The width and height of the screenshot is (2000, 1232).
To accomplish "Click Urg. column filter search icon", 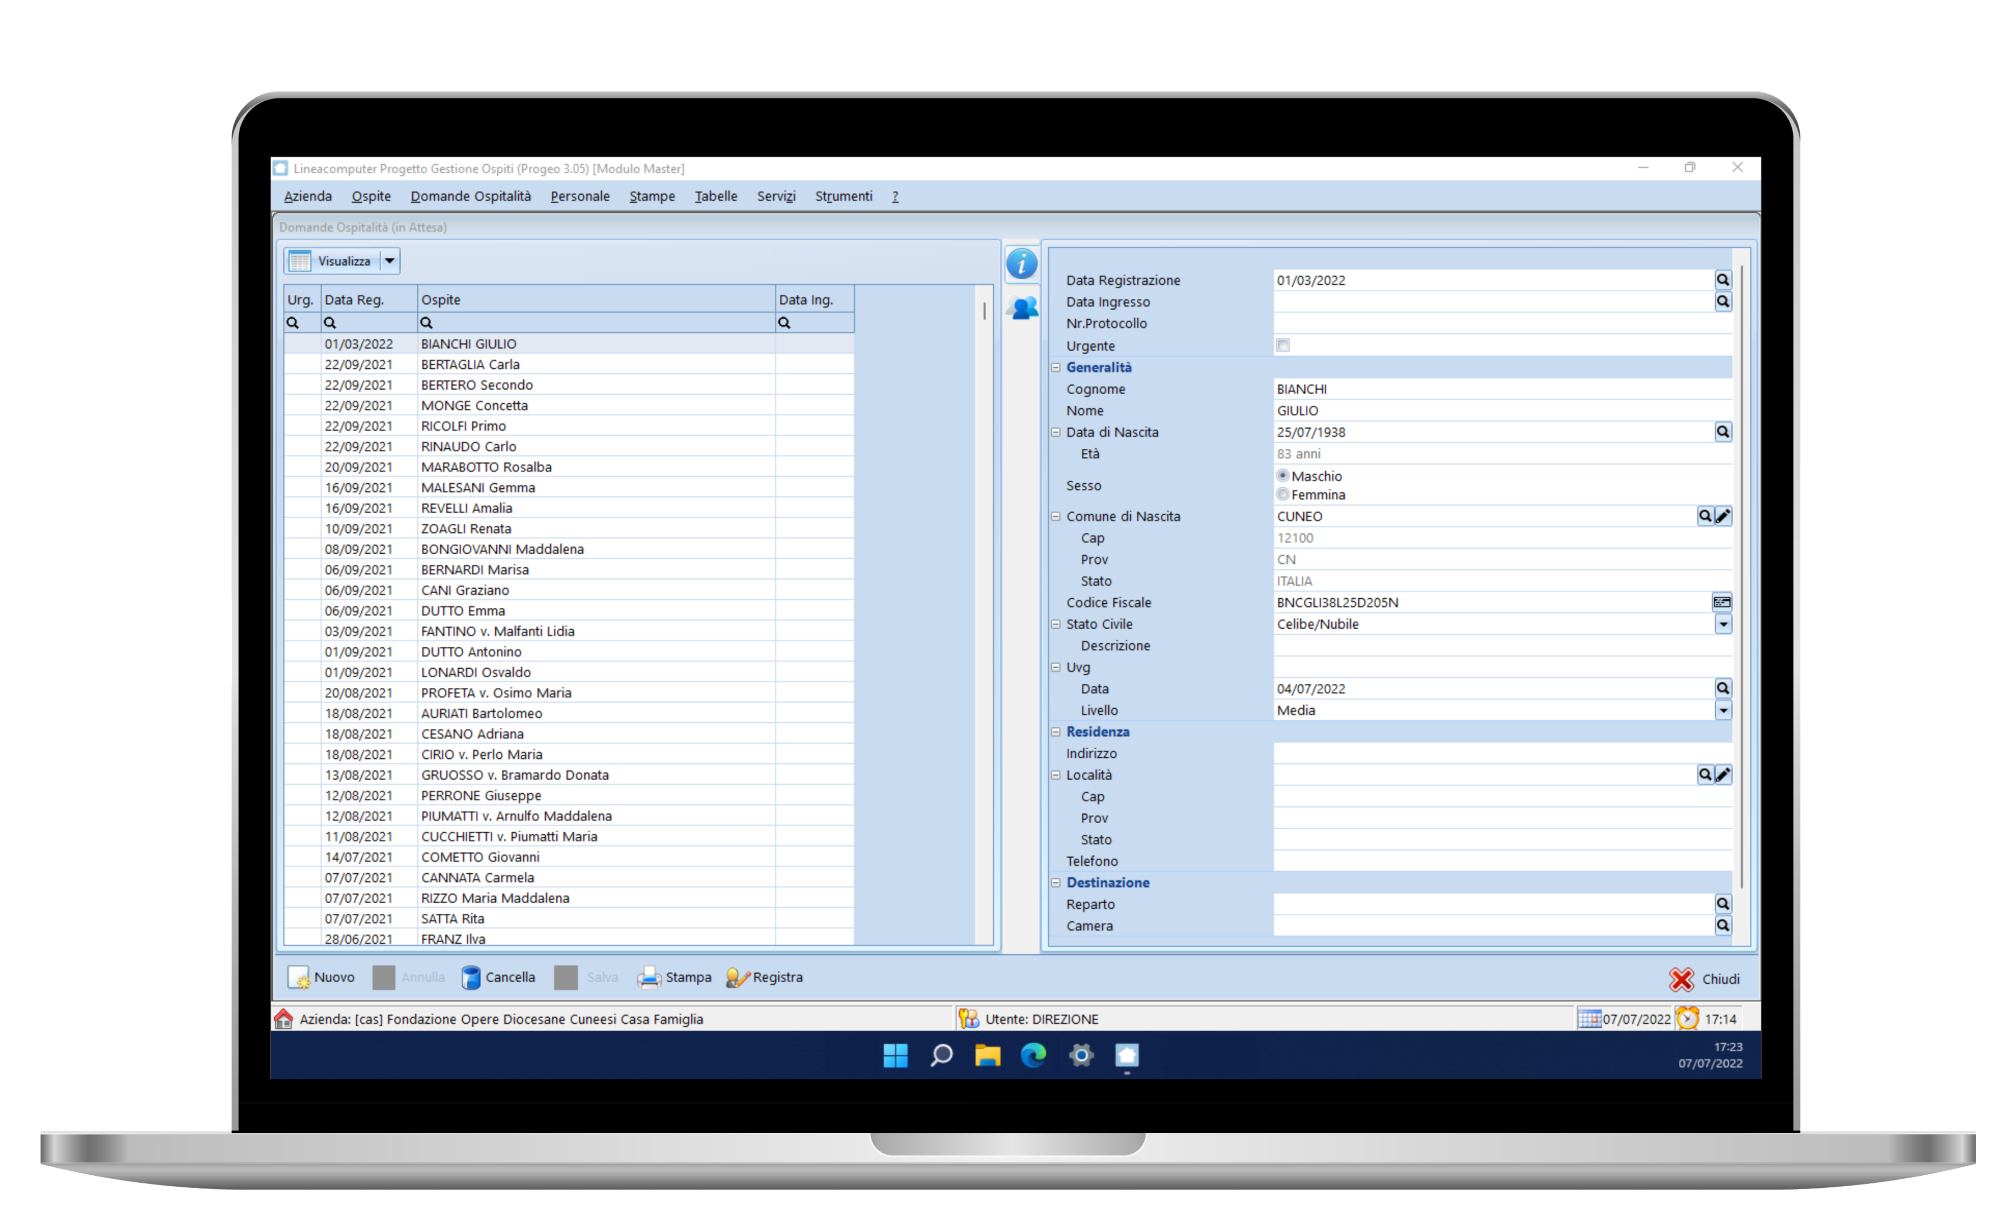I will click(x=293, y=323).
